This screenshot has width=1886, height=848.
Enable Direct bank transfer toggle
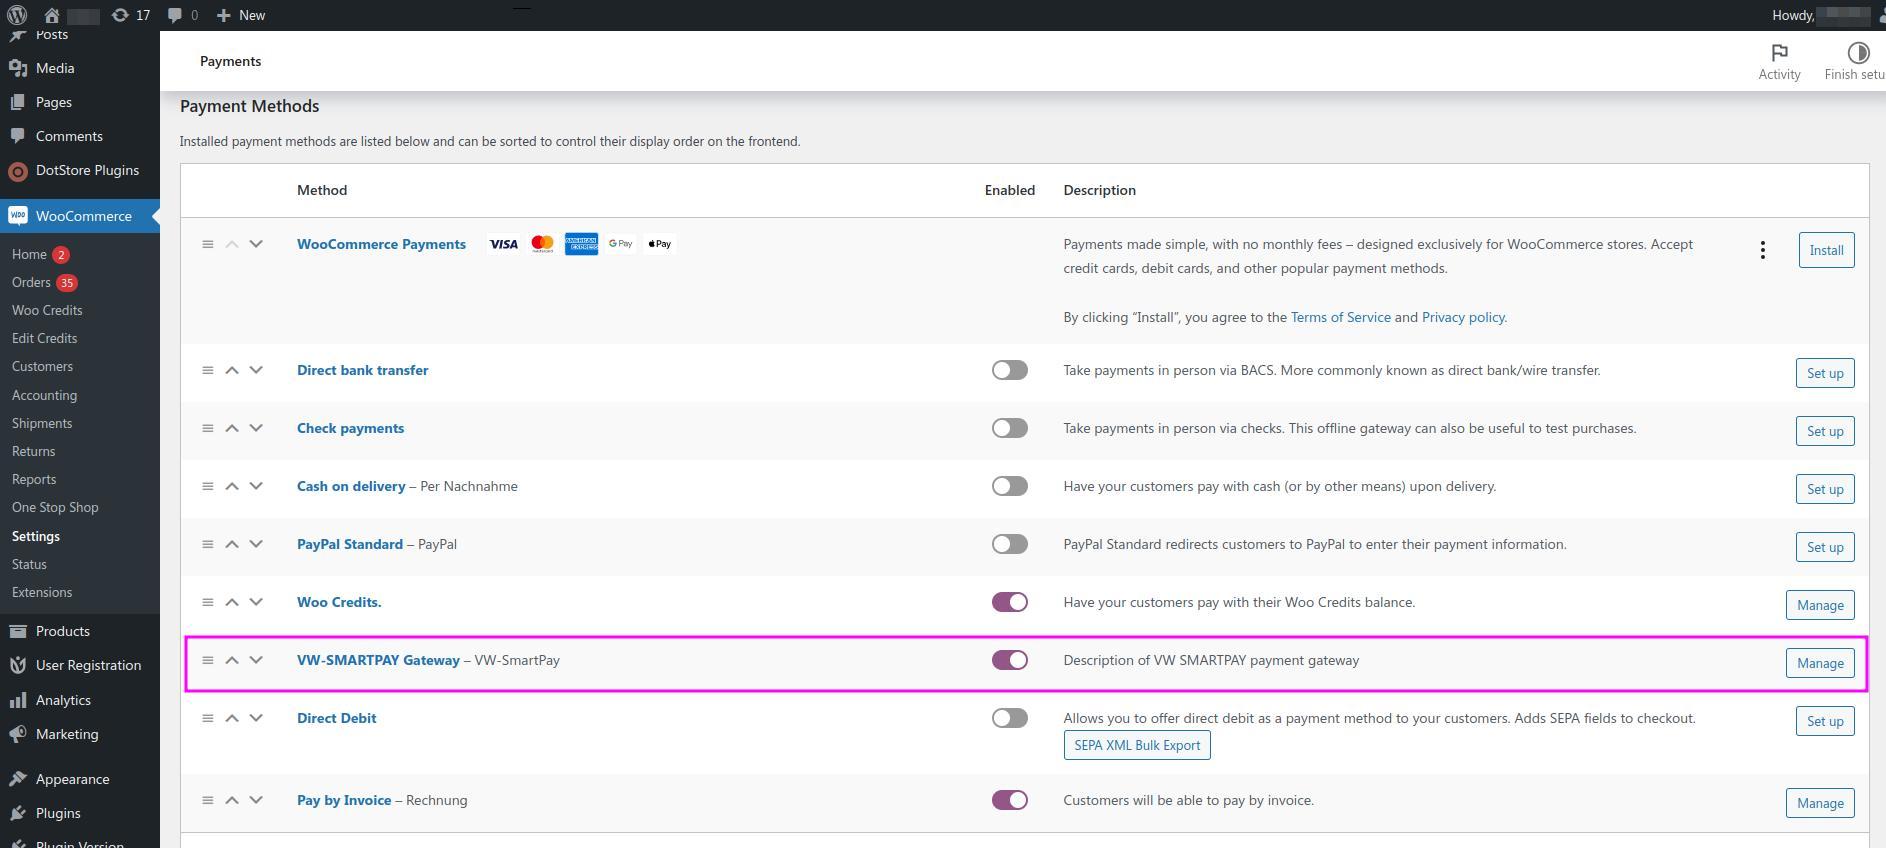tap(1010, 370)
